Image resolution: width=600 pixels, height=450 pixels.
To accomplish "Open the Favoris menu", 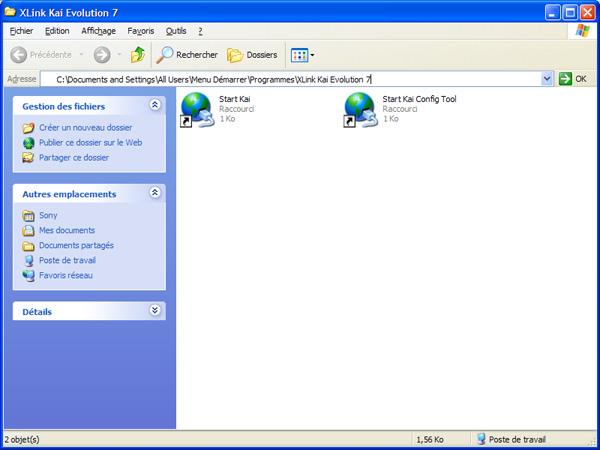I will pos(141,31).
